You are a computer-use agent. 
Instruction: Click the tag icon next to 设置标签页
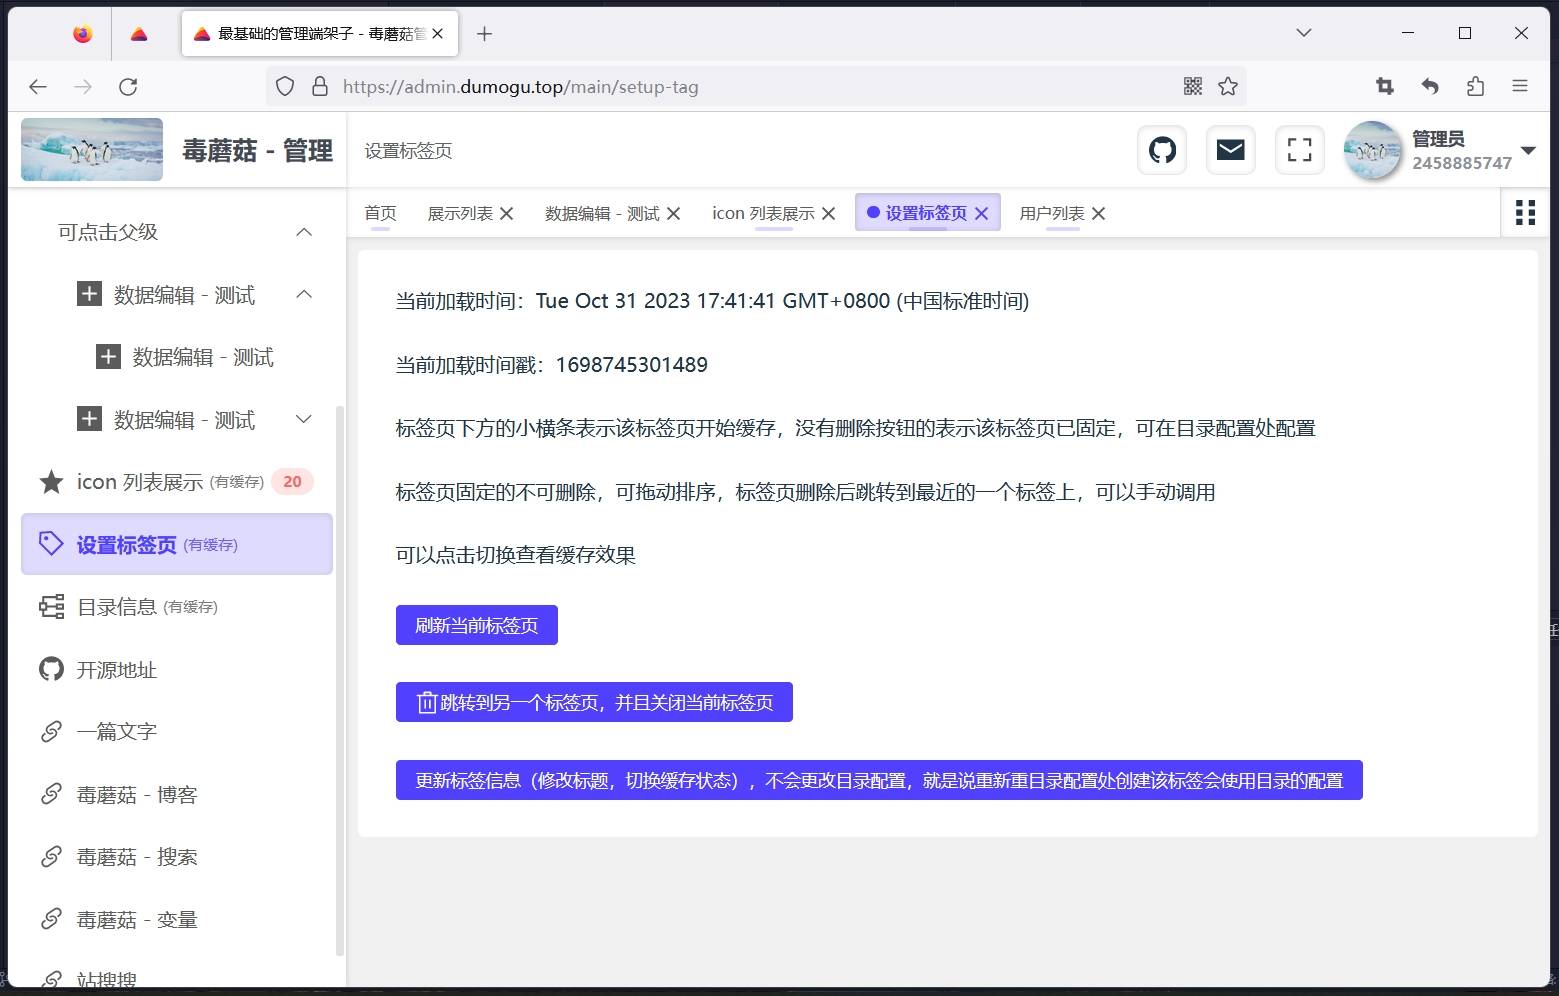point(50,543)
